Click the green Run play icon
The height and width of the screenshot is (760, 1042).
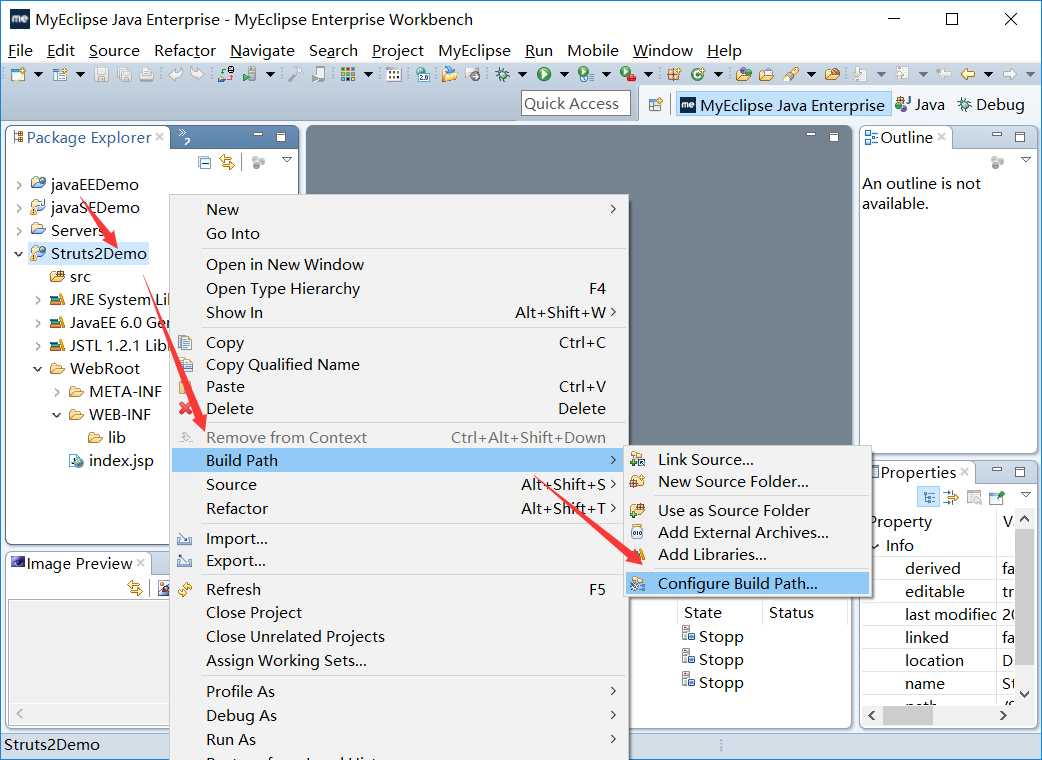544,74
